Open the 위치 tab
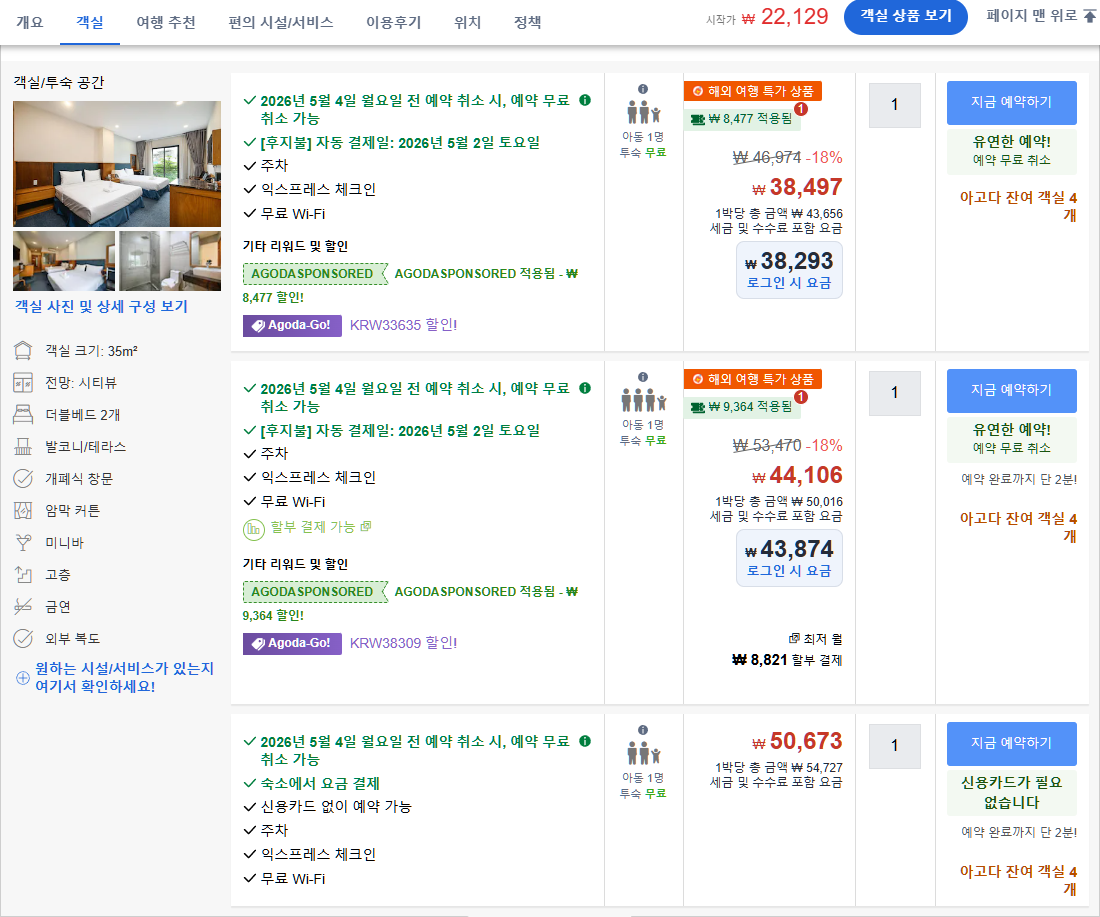 click(x=467, y=22)
